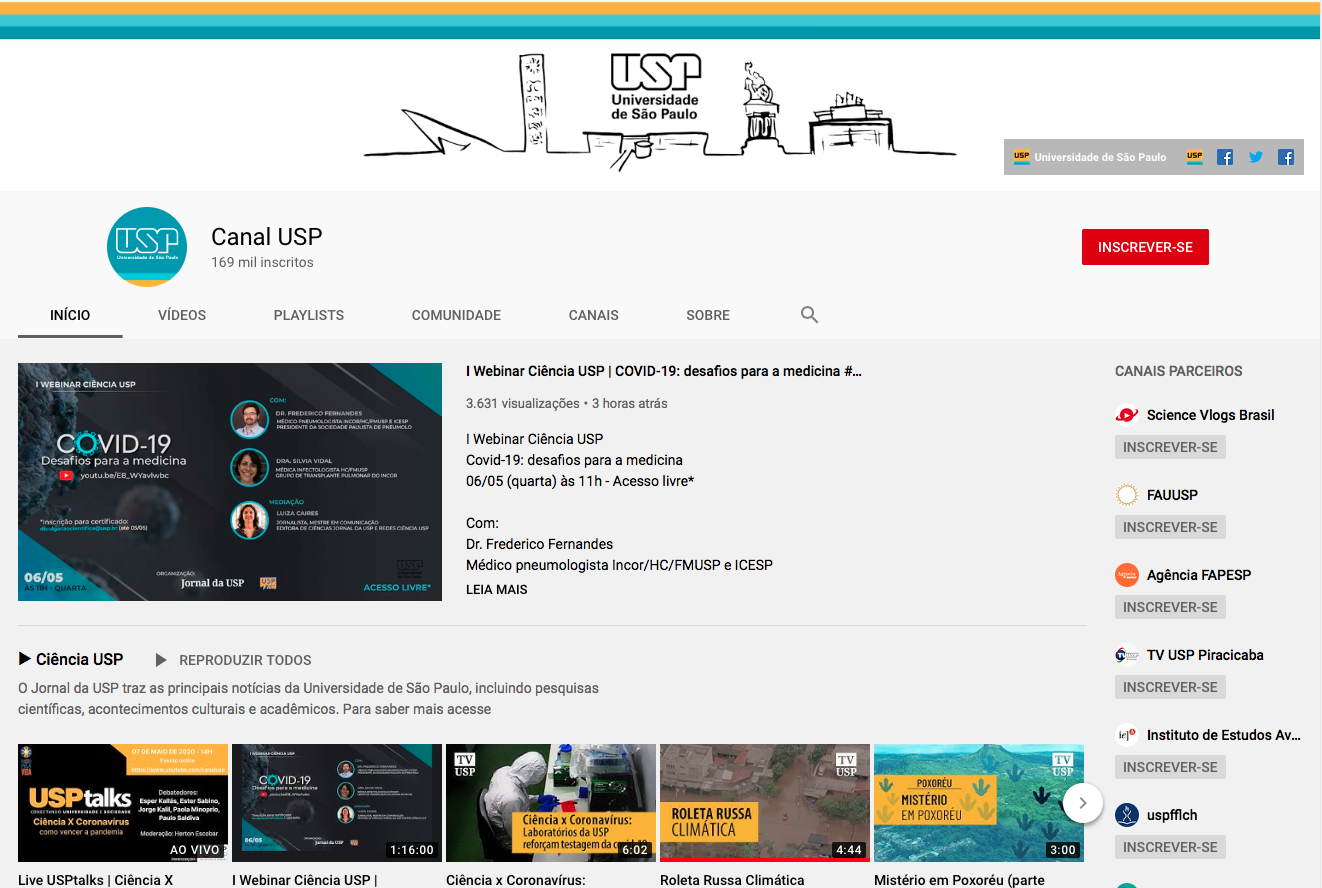Click the Instituto de Estudos Av... channel name

click(1224, 735)
